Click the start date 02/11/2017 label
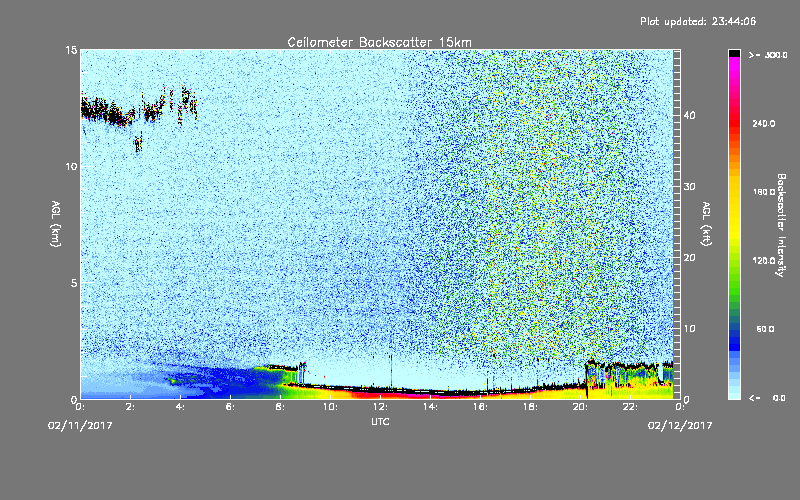 pyautogui.click(x=80, y=426)
